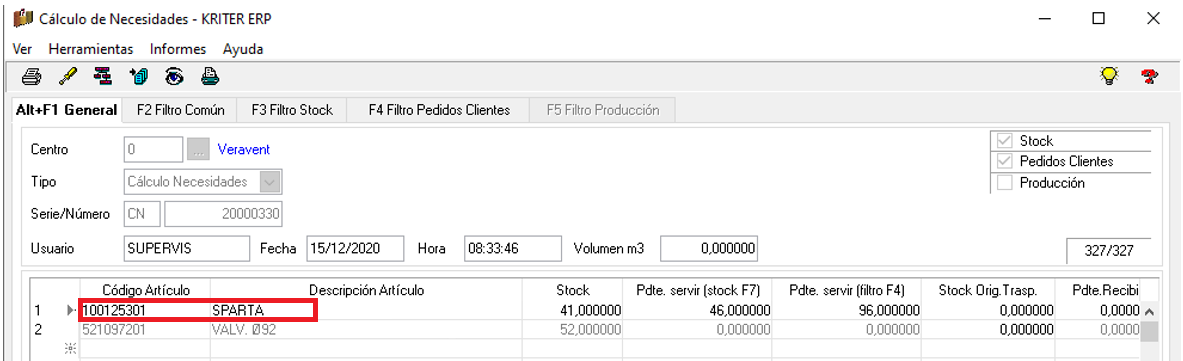Viewport: 1183px width, 361px height.
Task: Open the red question mark help icon
Action: [x=1149, y=76]
